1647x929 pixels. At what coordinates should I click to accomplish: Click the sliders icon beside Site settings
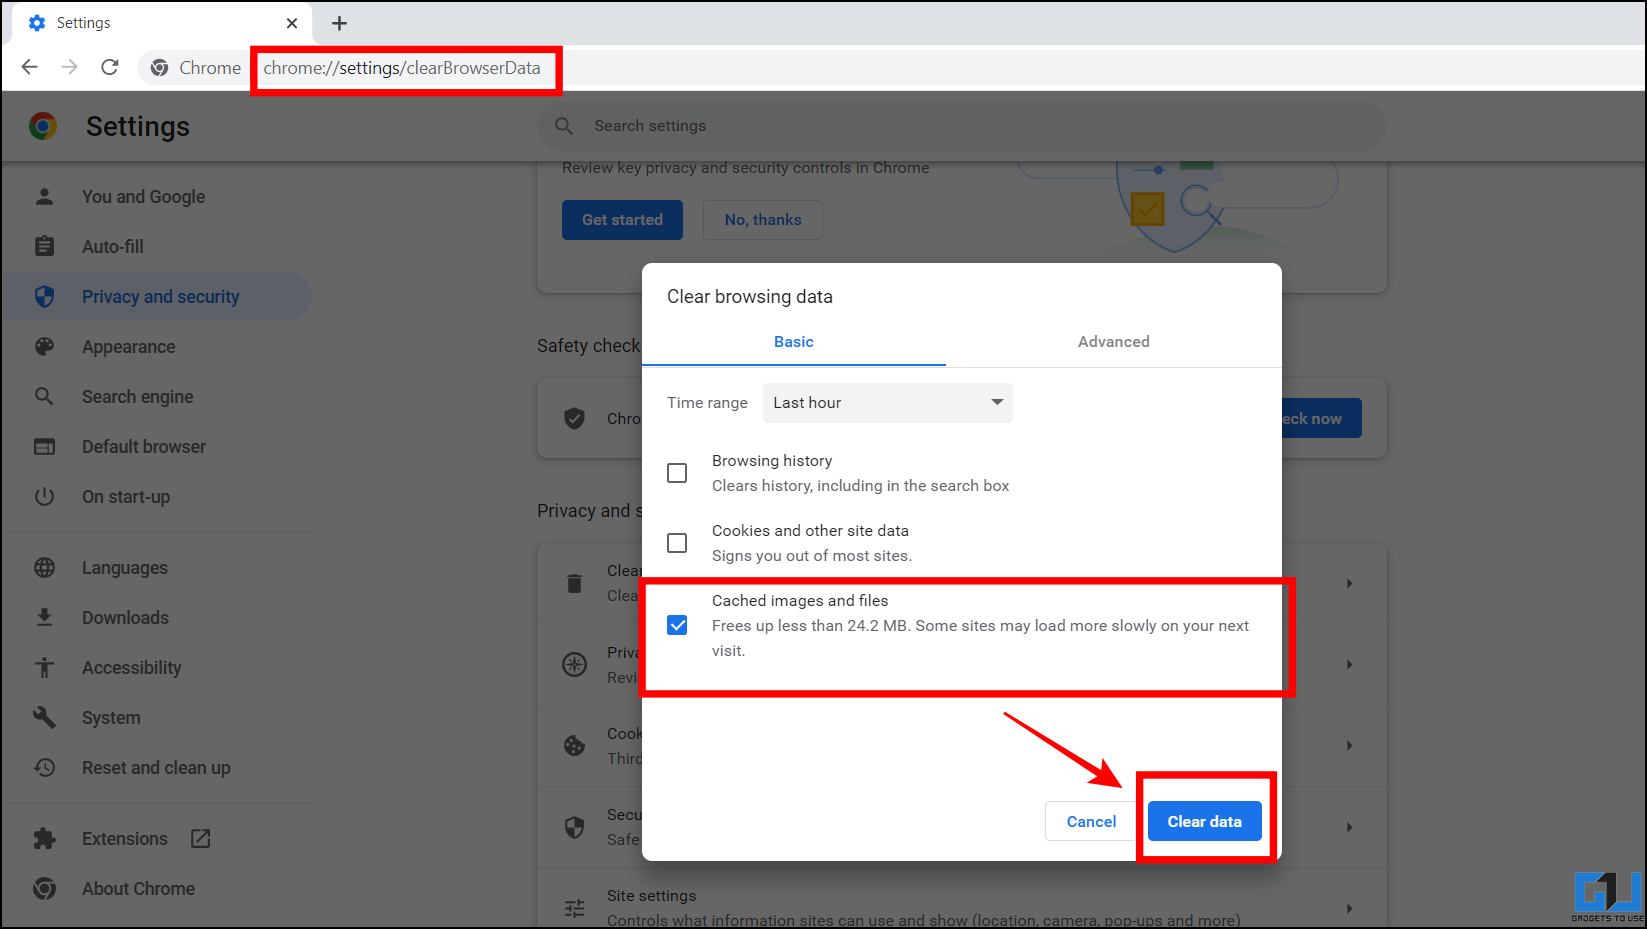[x=574, y=908]
